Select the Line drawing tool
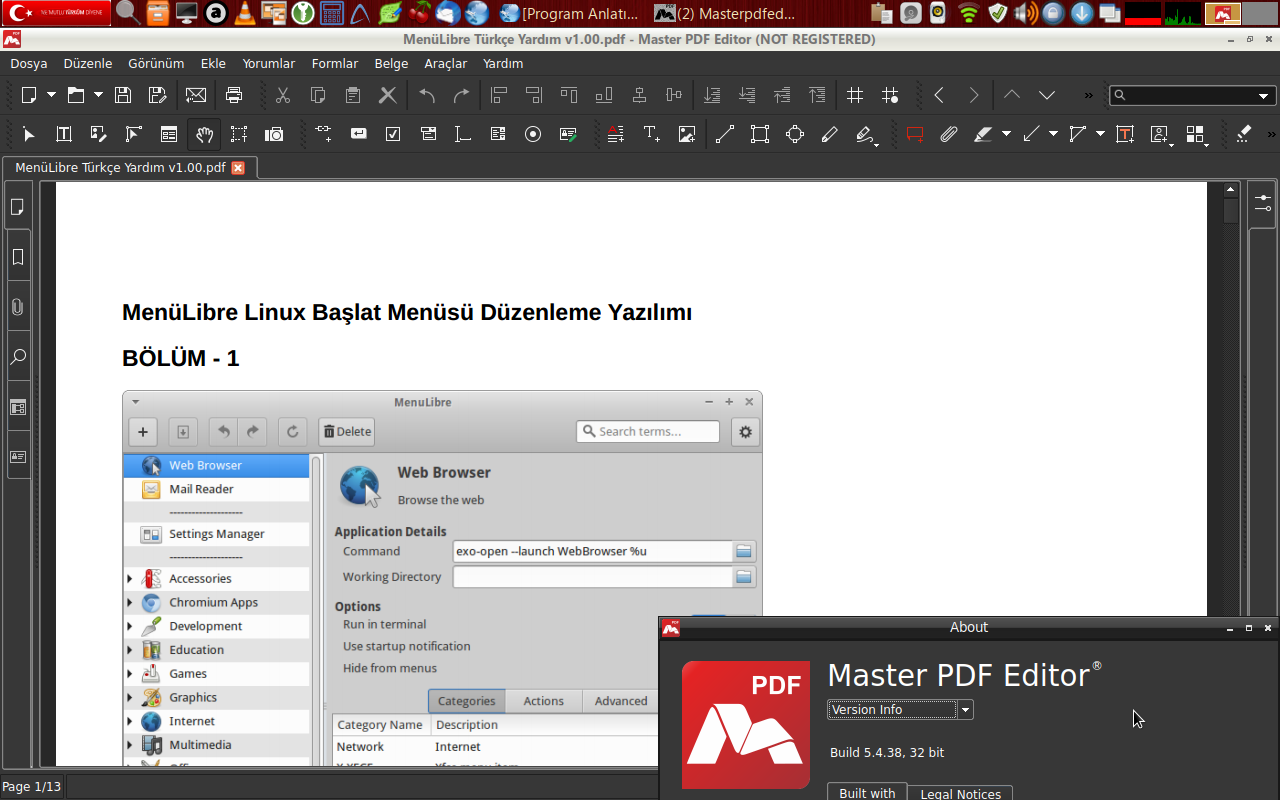The width and height of the screenshot is (1280, 800). [725, 134]
